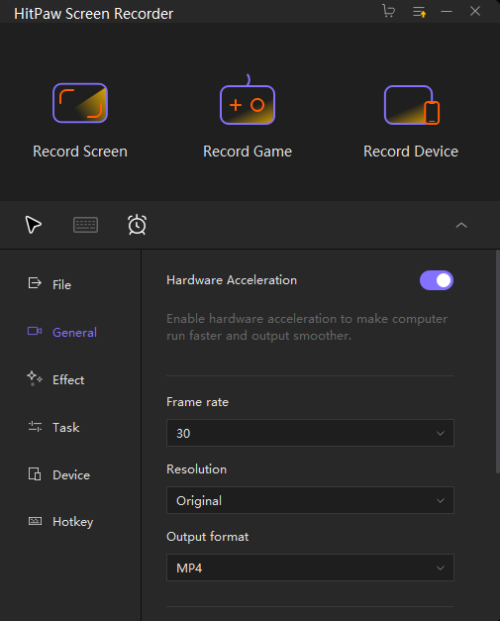This screenshot has height=621, width=500.
Task: Minimize the HitPaw Screen Recorder window
Action: click(447, 11)
